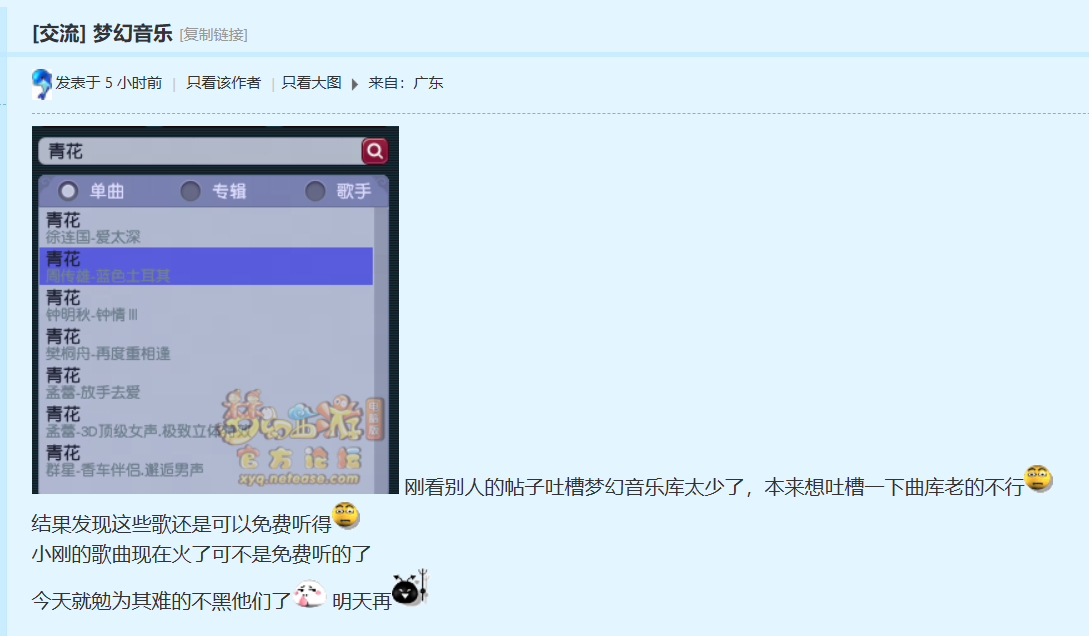Click the 交流 category tag

59,33
